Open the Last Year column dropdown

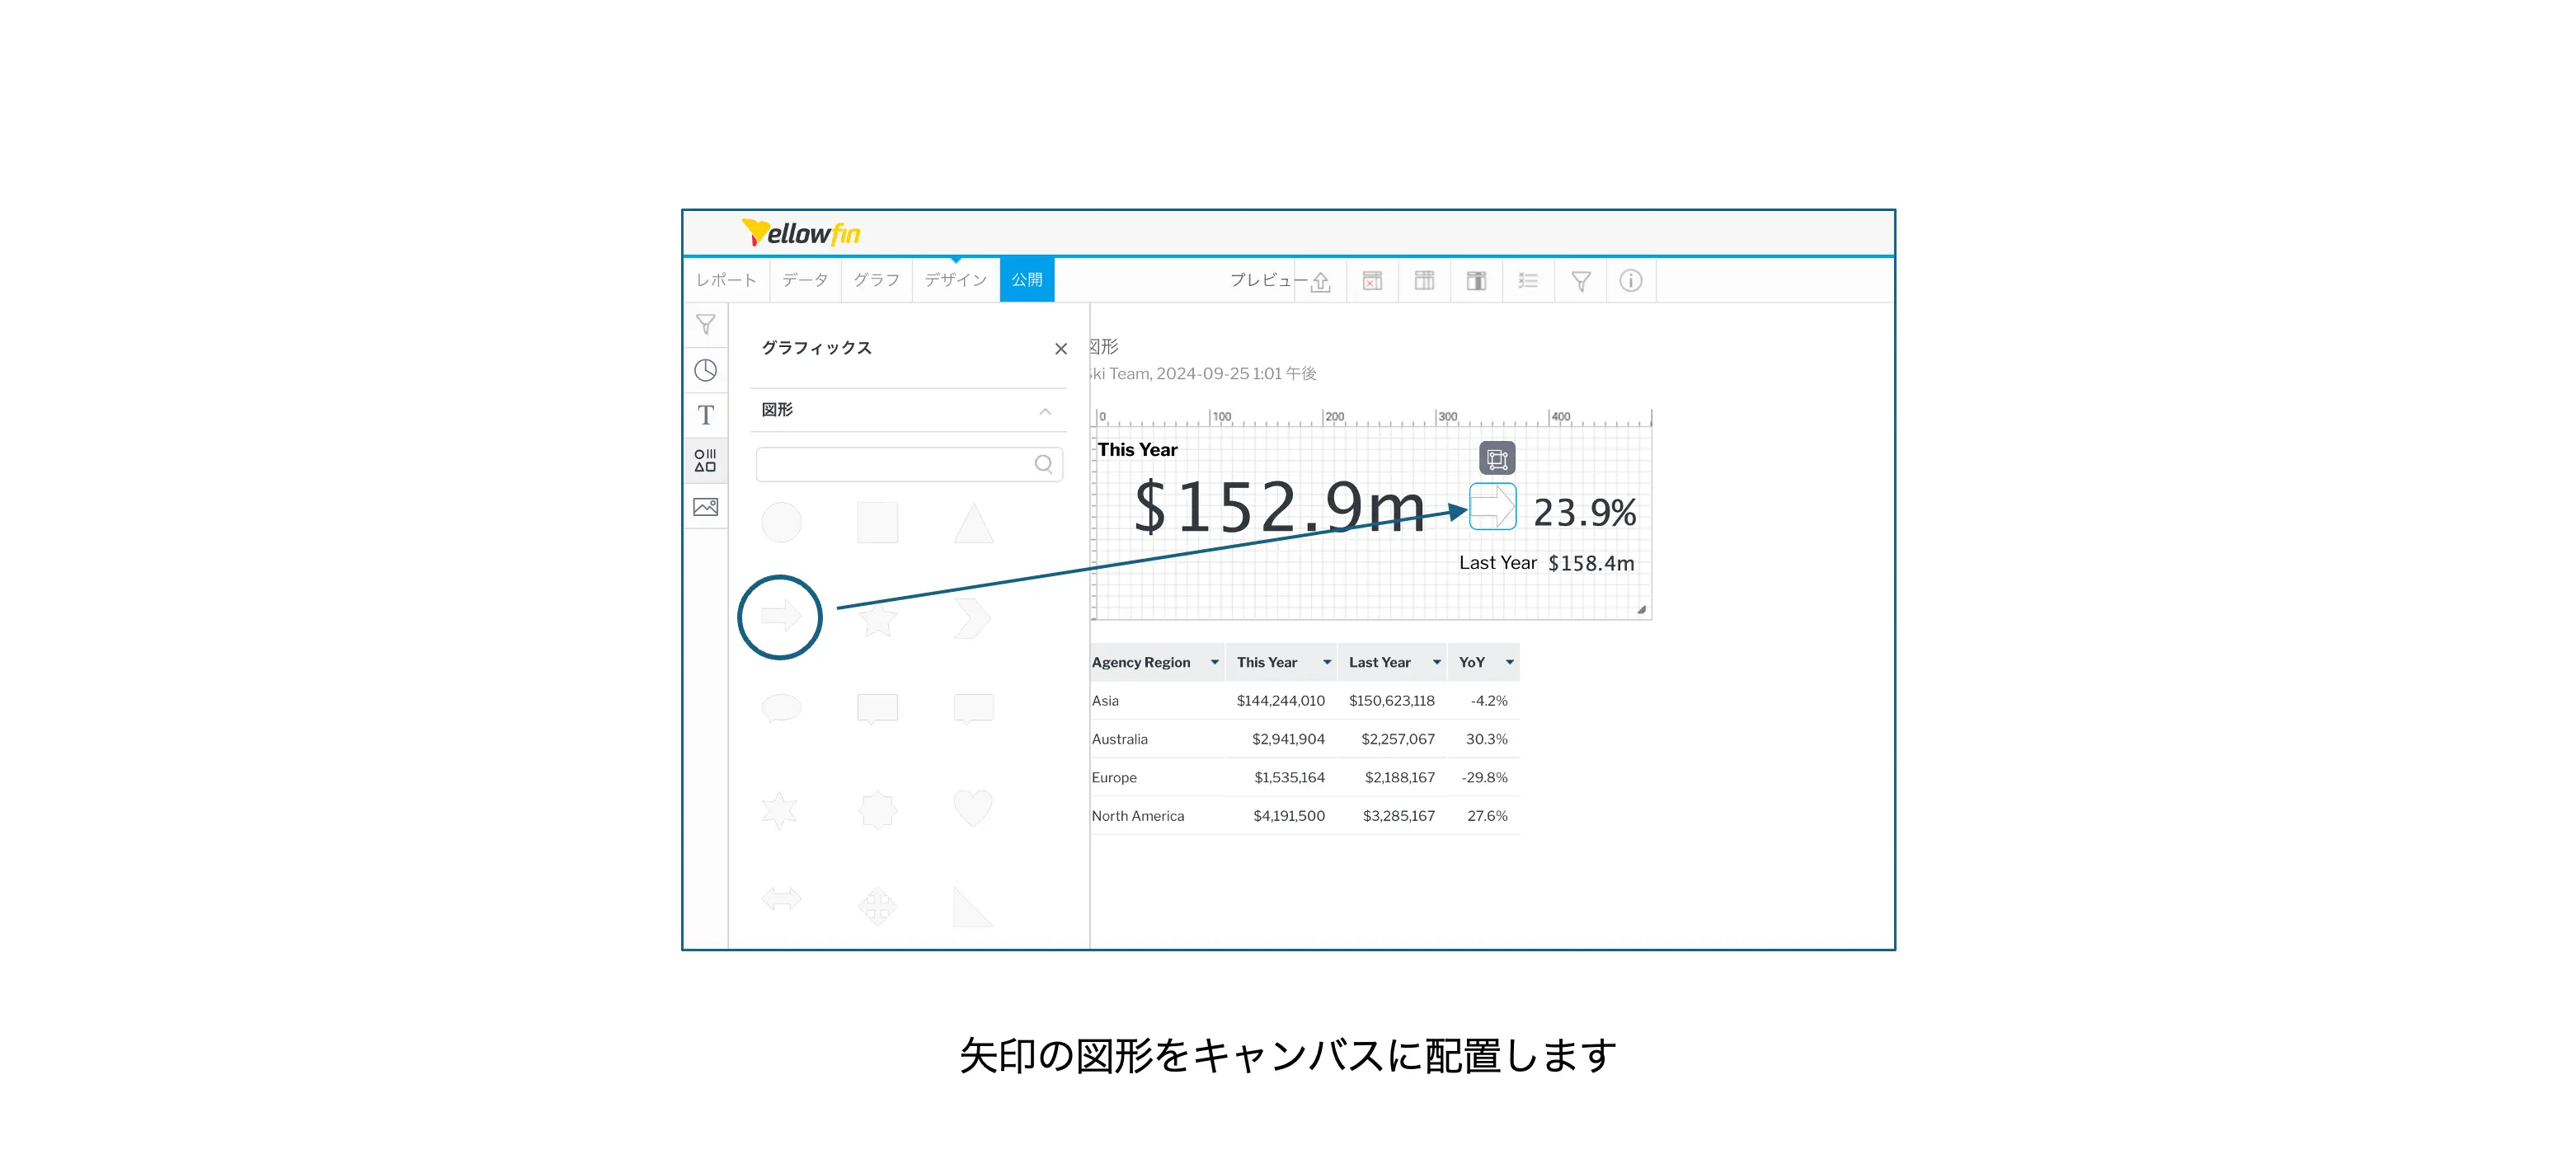pyautogui.click(x=1436, y=662)
